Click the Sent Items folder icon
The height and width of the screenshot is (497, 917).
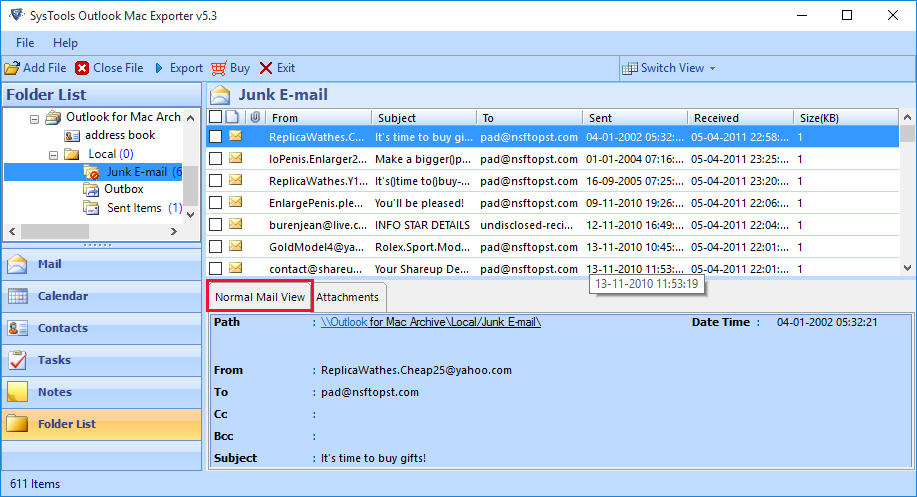(x=91, y=208)
